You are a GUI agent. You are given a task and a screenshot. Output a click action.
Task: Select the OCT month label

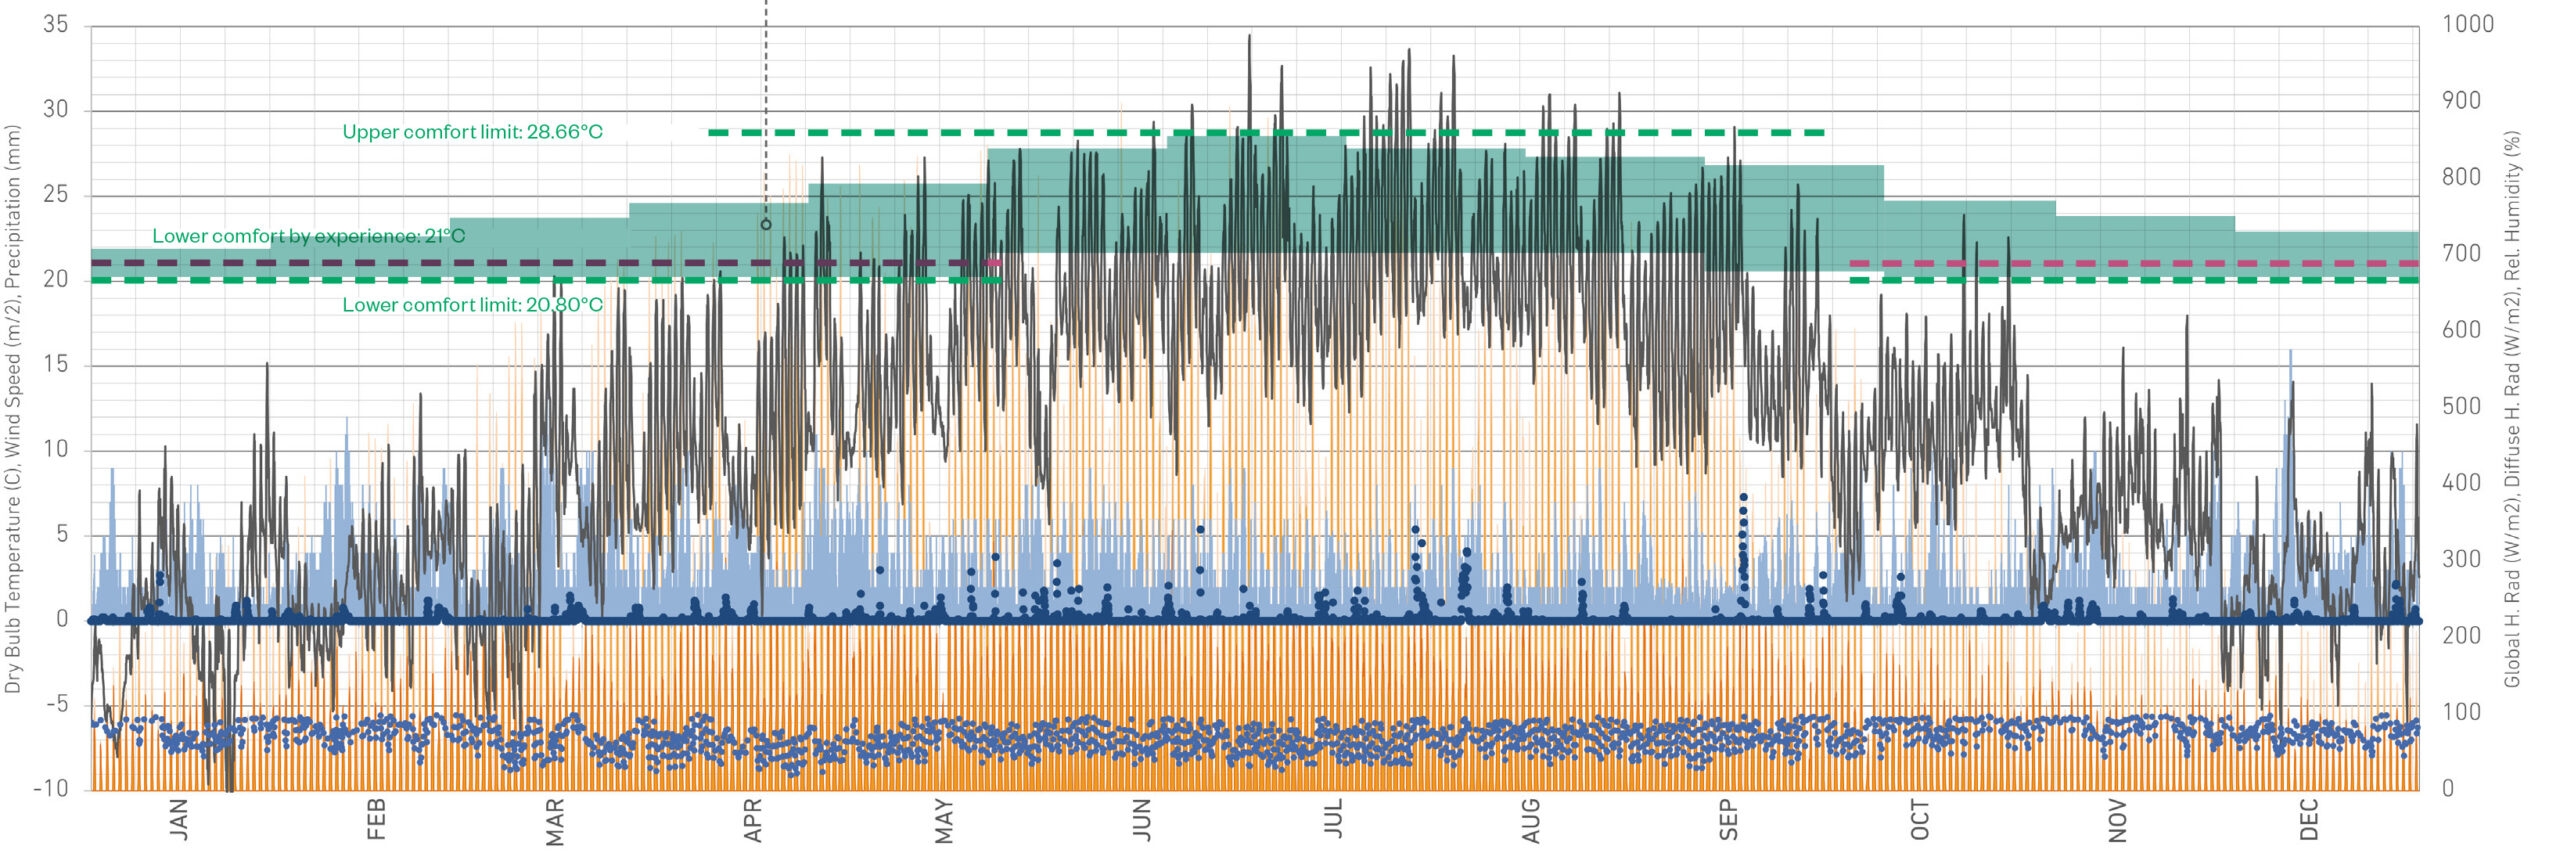point(1919,820)
